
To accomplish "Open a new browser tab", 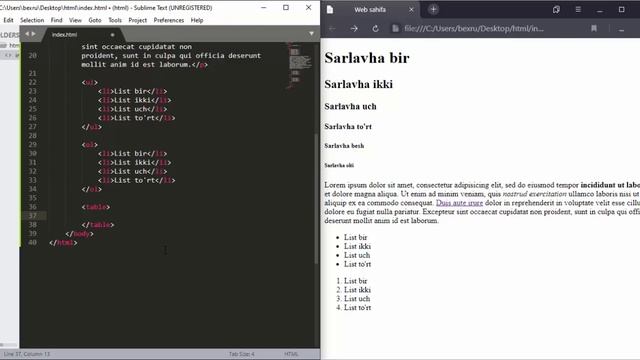I will 433,9.
